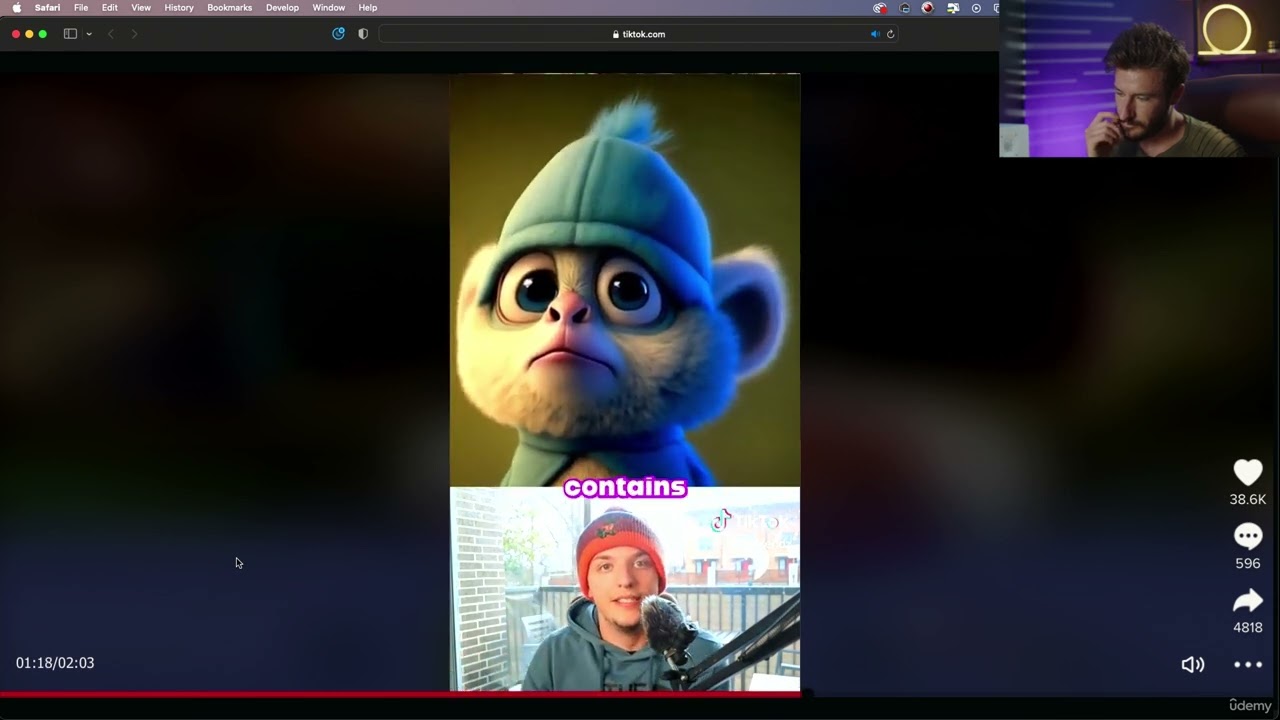Reload the page in Safari
Viewport: 1280px width, 720px height.
890,34
